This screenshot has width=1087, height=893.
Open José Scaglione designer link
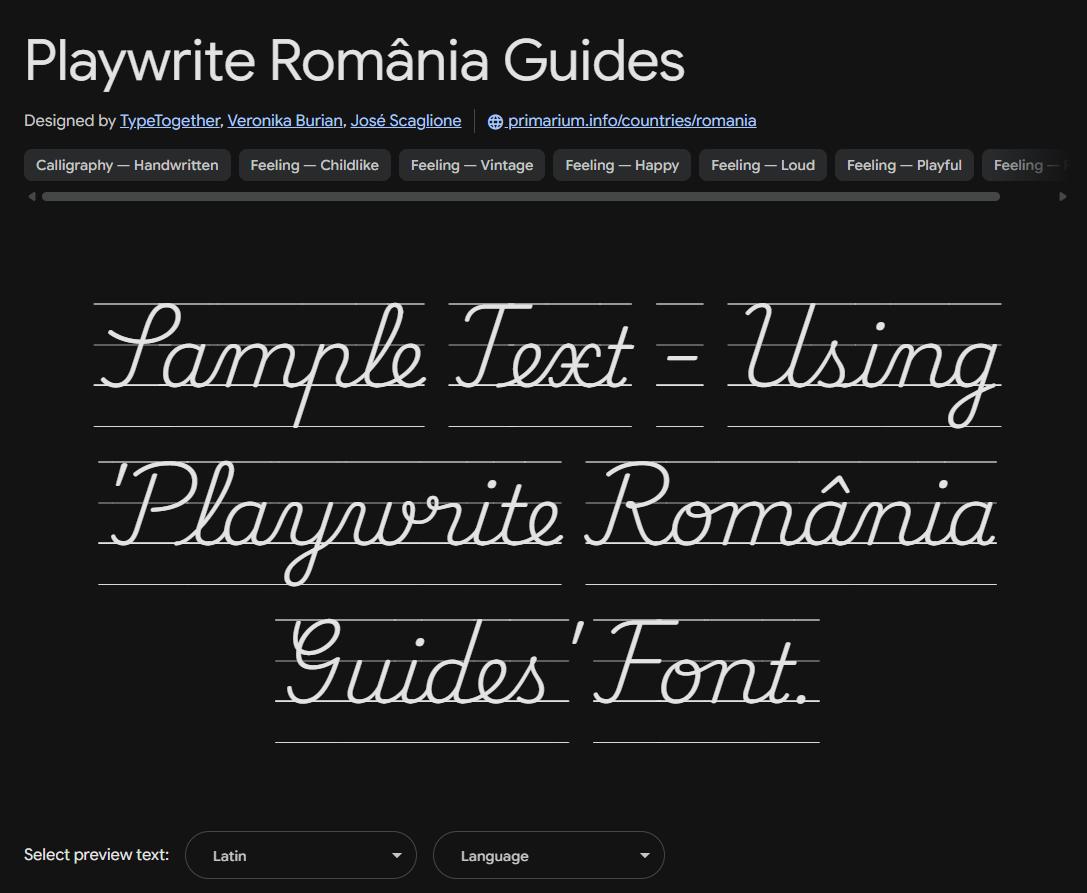point(406,121)
